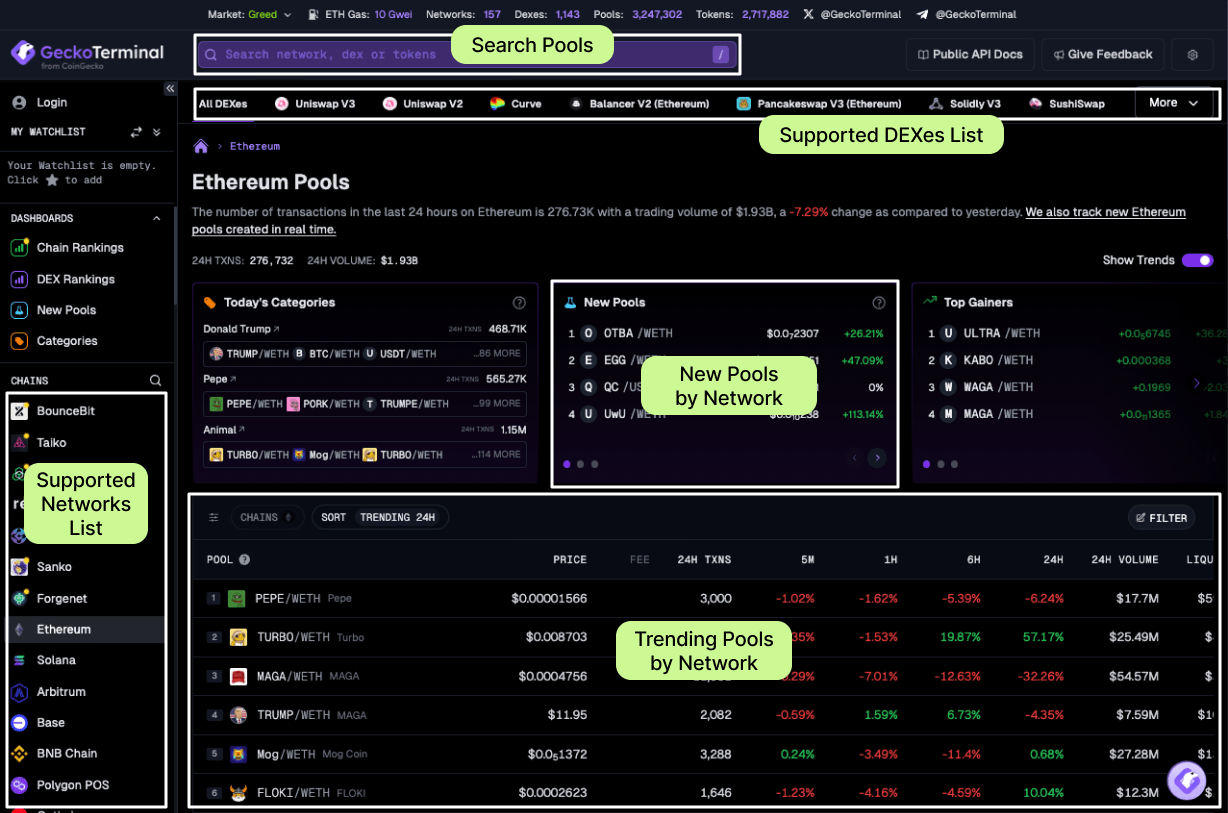Click the help icon next to POOL column header
This screenshot has width=1228, height=813.
pyautogui.click(x=244, y=560)
